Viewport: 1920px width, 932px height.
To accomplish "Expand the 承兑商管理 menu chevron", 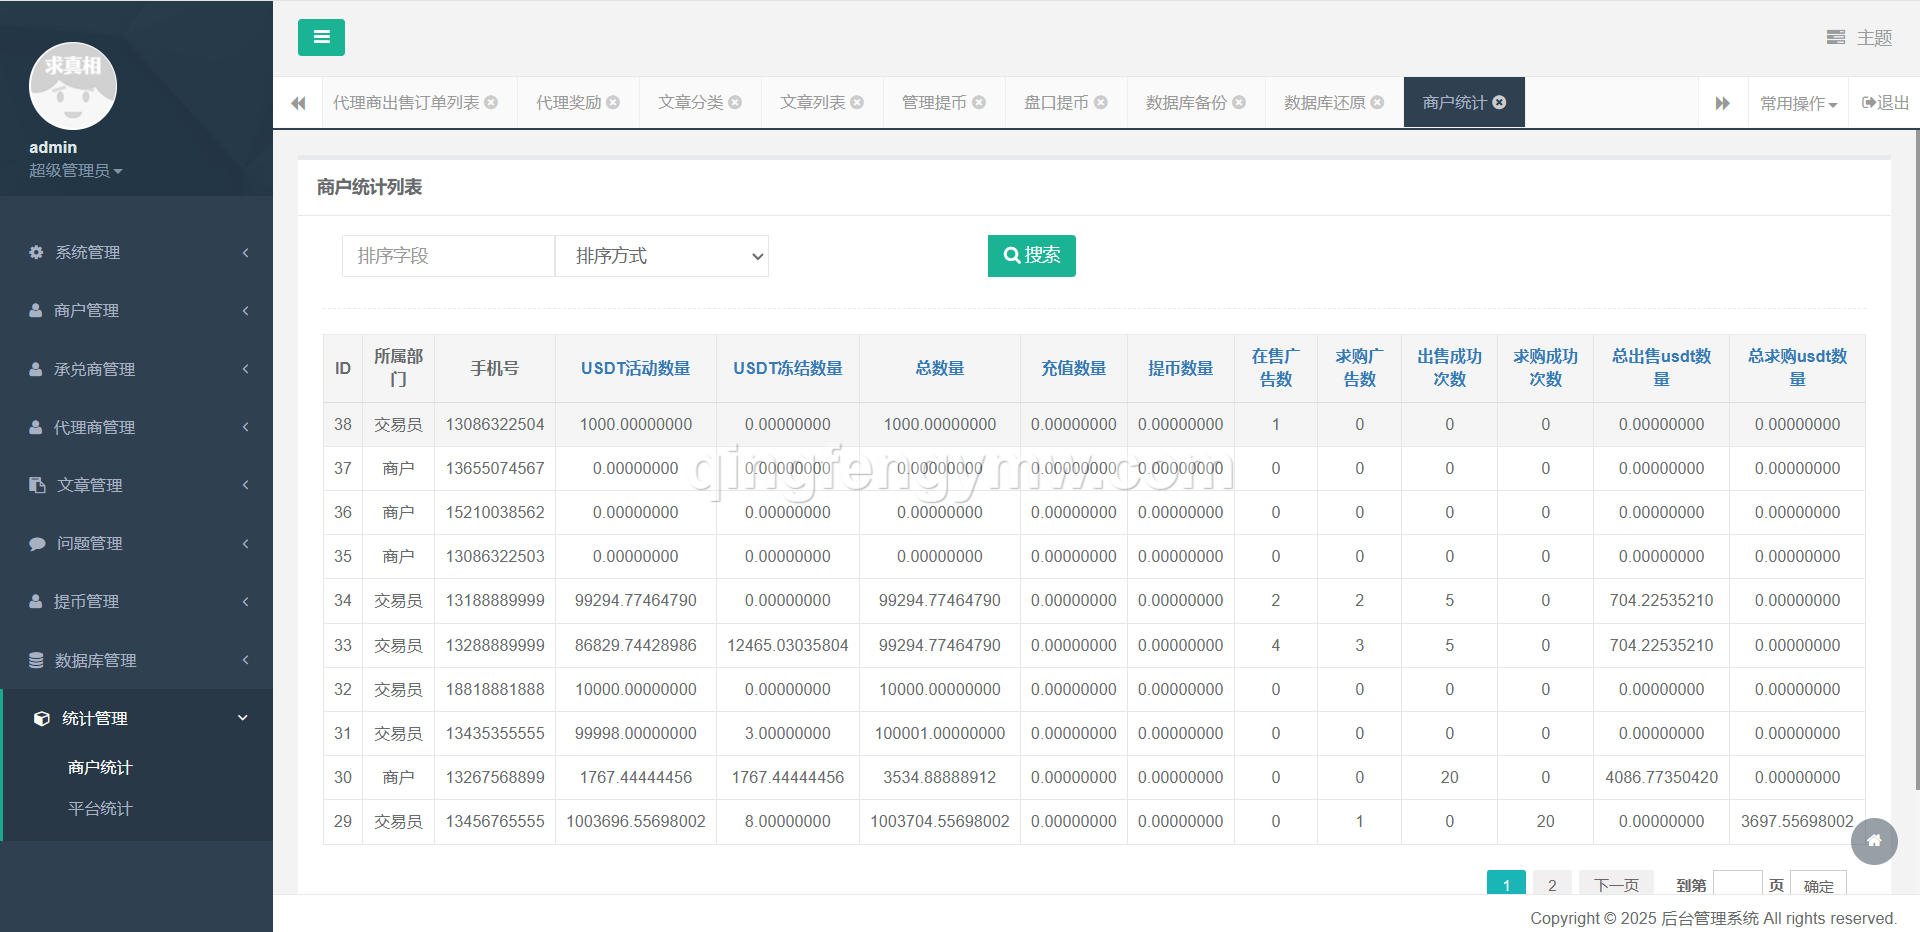I will [245, 369].
